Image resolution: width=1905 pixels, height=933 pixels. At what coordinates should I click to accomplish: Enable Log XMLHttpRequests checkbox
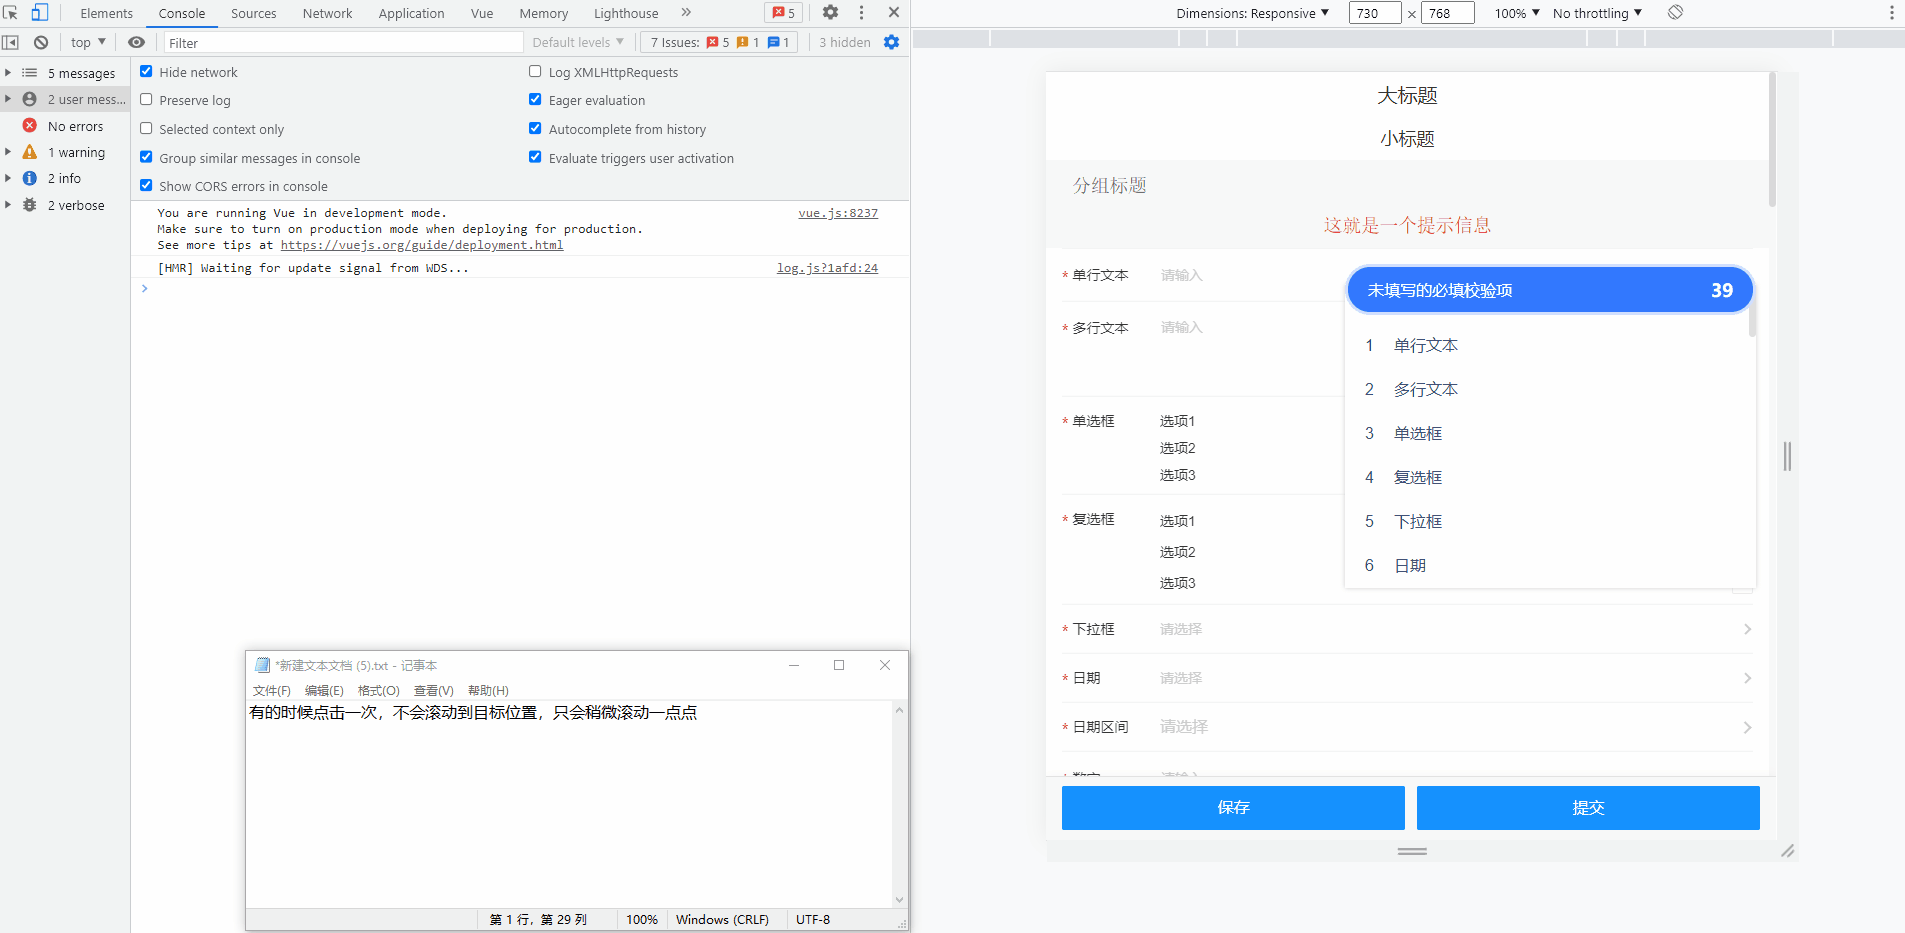[x=535, y=72]
